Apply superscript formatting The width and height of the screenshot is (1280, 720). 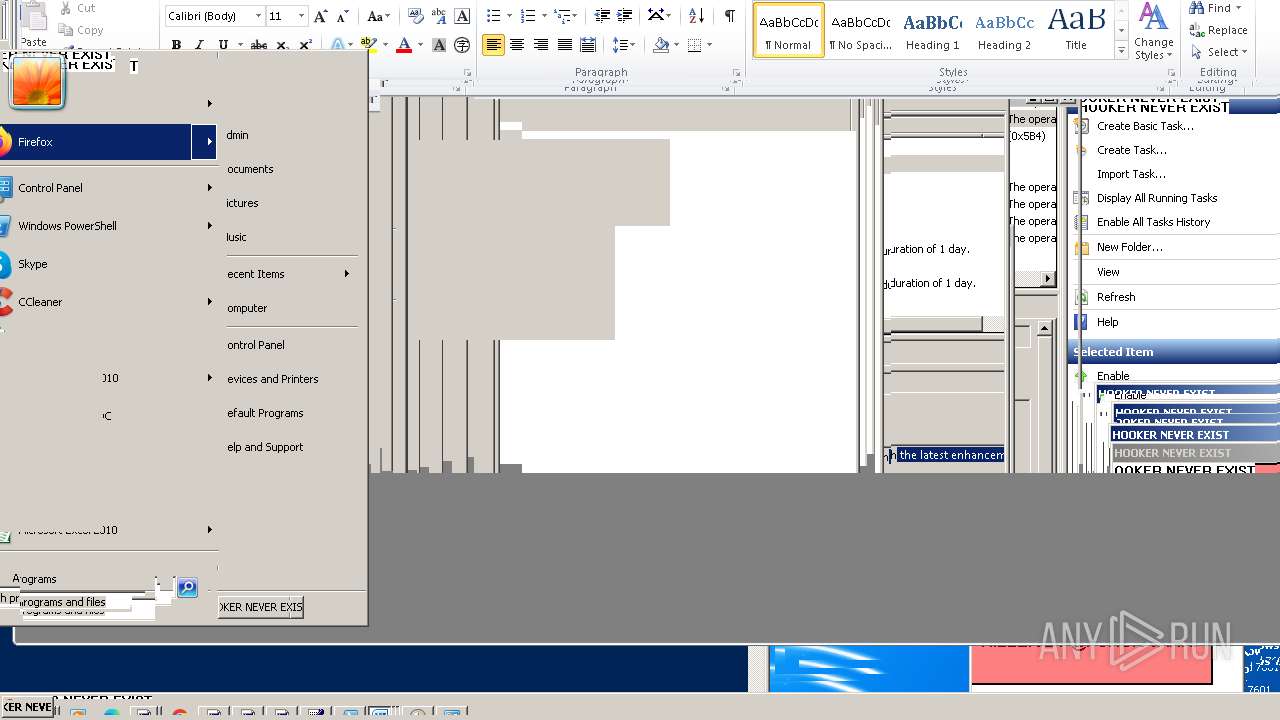pyautogui.click(x=305, y=45)
